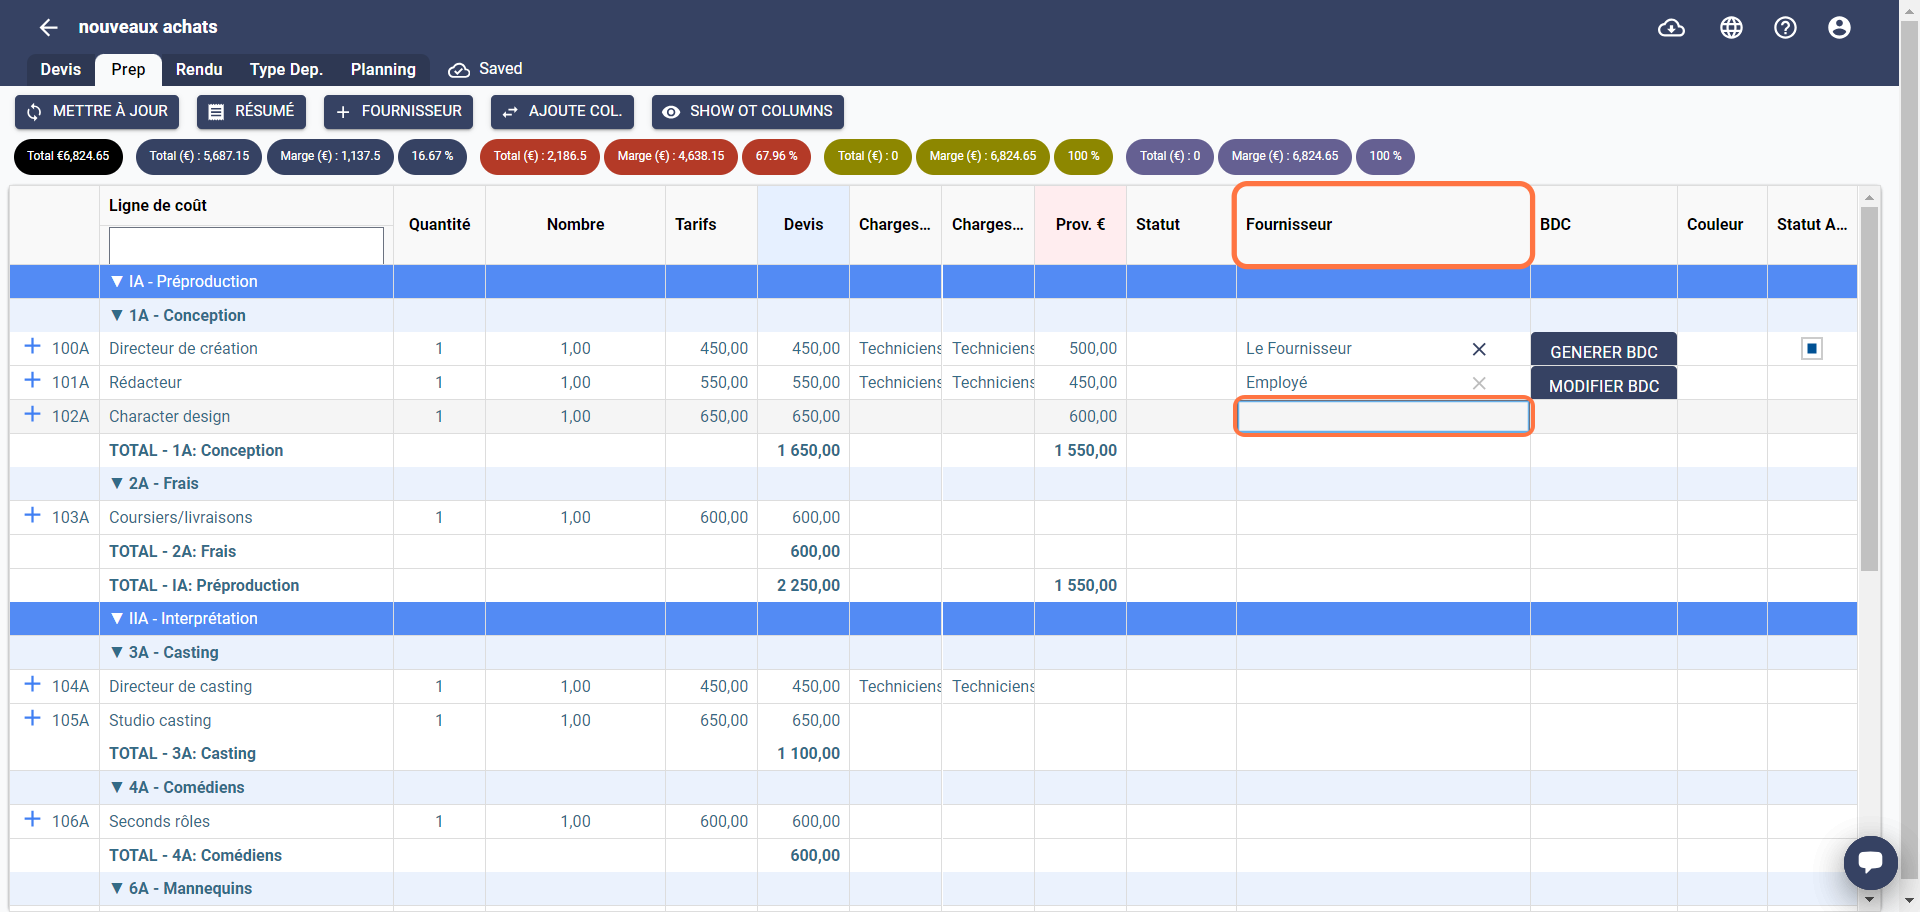Viewport: 1920px width, 912px height.
Task: Click the METTRE À JOUR button
Action: point(97,112)
